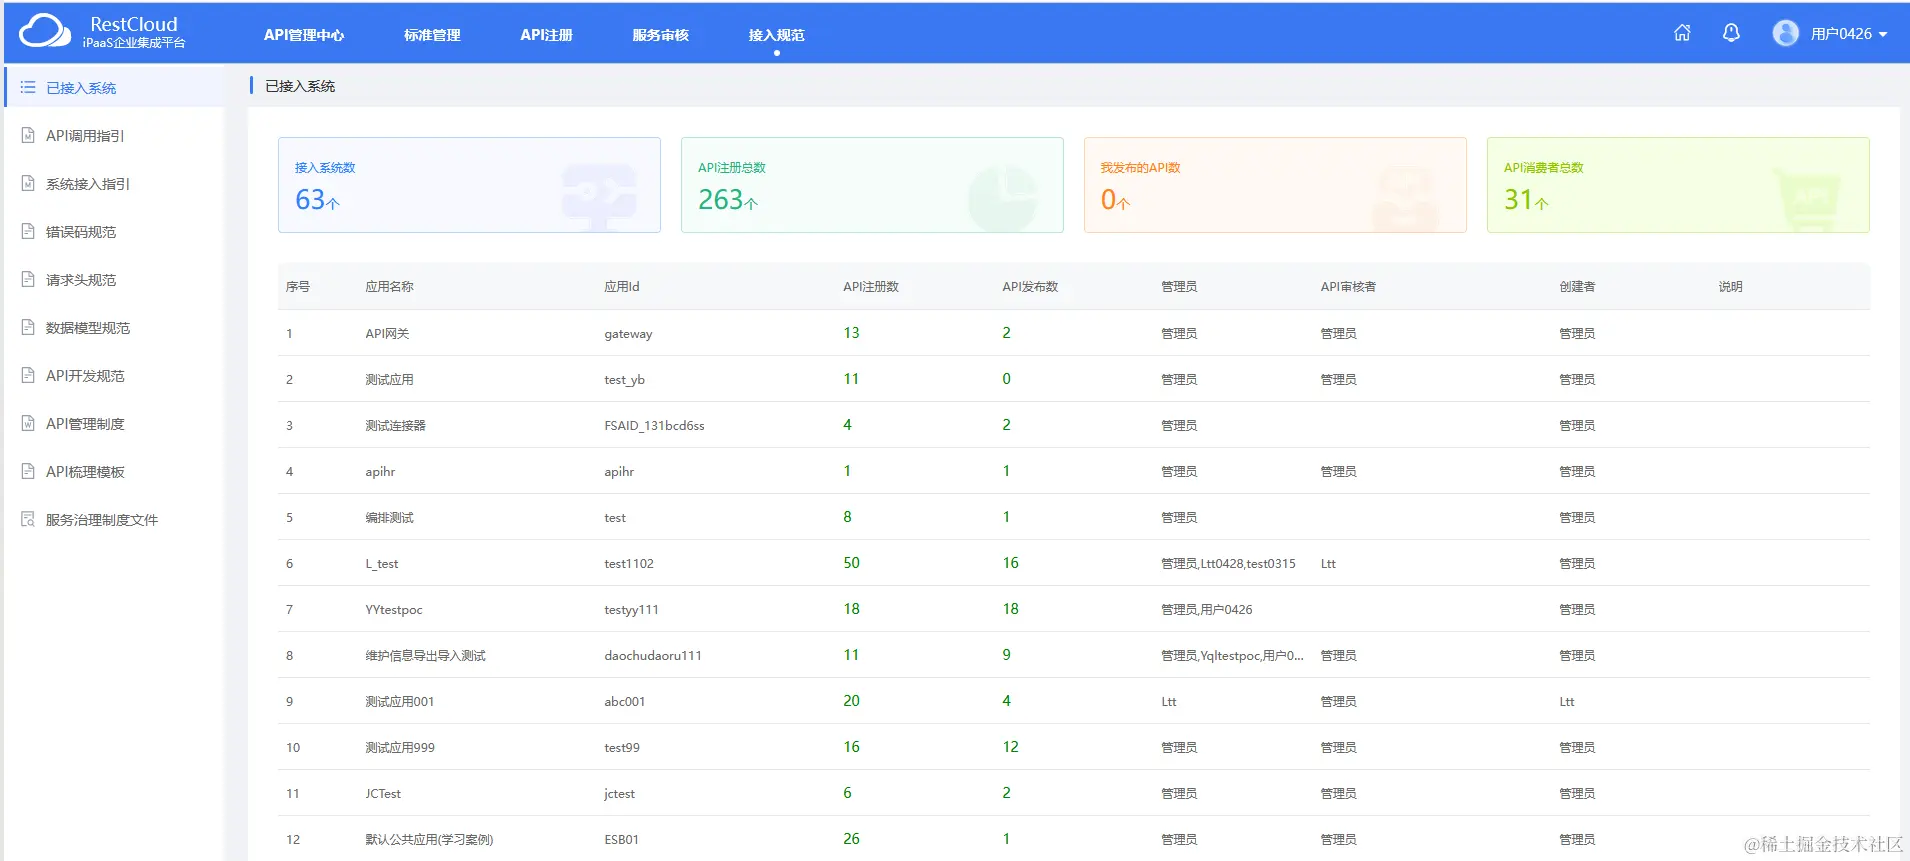The width and height of the screenshot is (1910, 861).
Task: Click the API审核者 column header
Action: [x=1348, y=287]
